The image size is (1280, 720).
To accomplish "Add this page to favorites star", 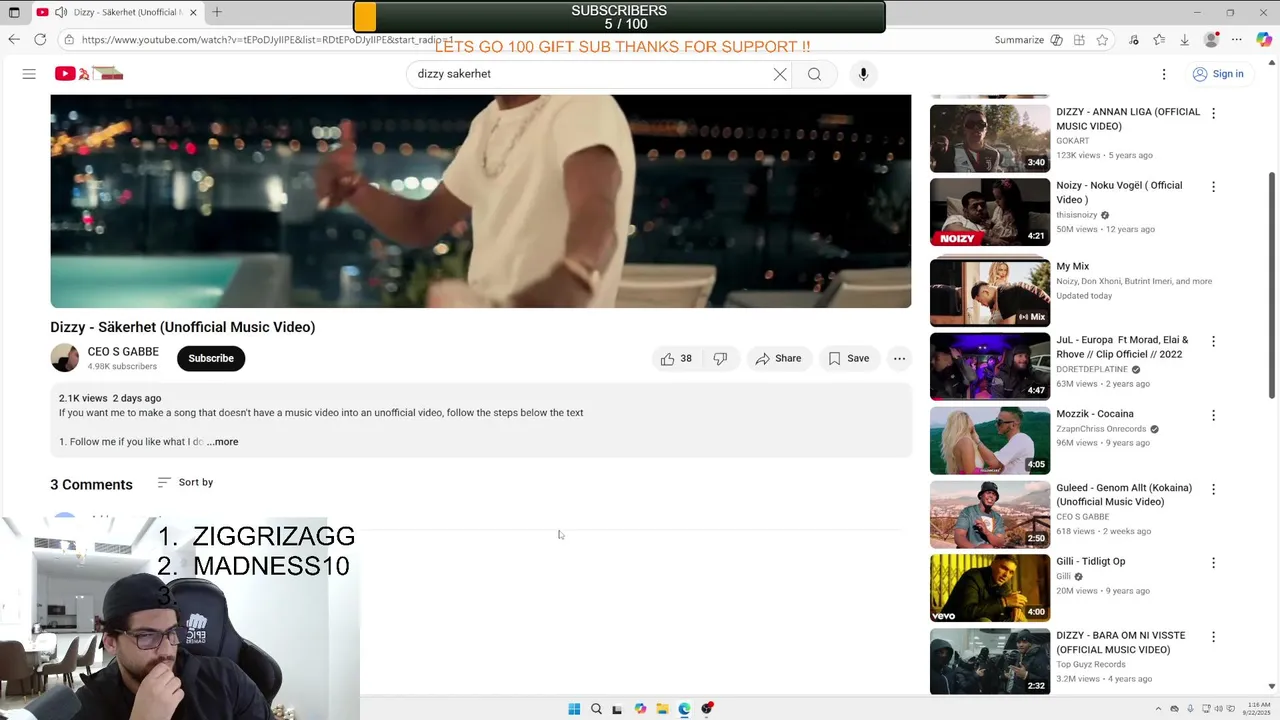I will (1102, 40).
